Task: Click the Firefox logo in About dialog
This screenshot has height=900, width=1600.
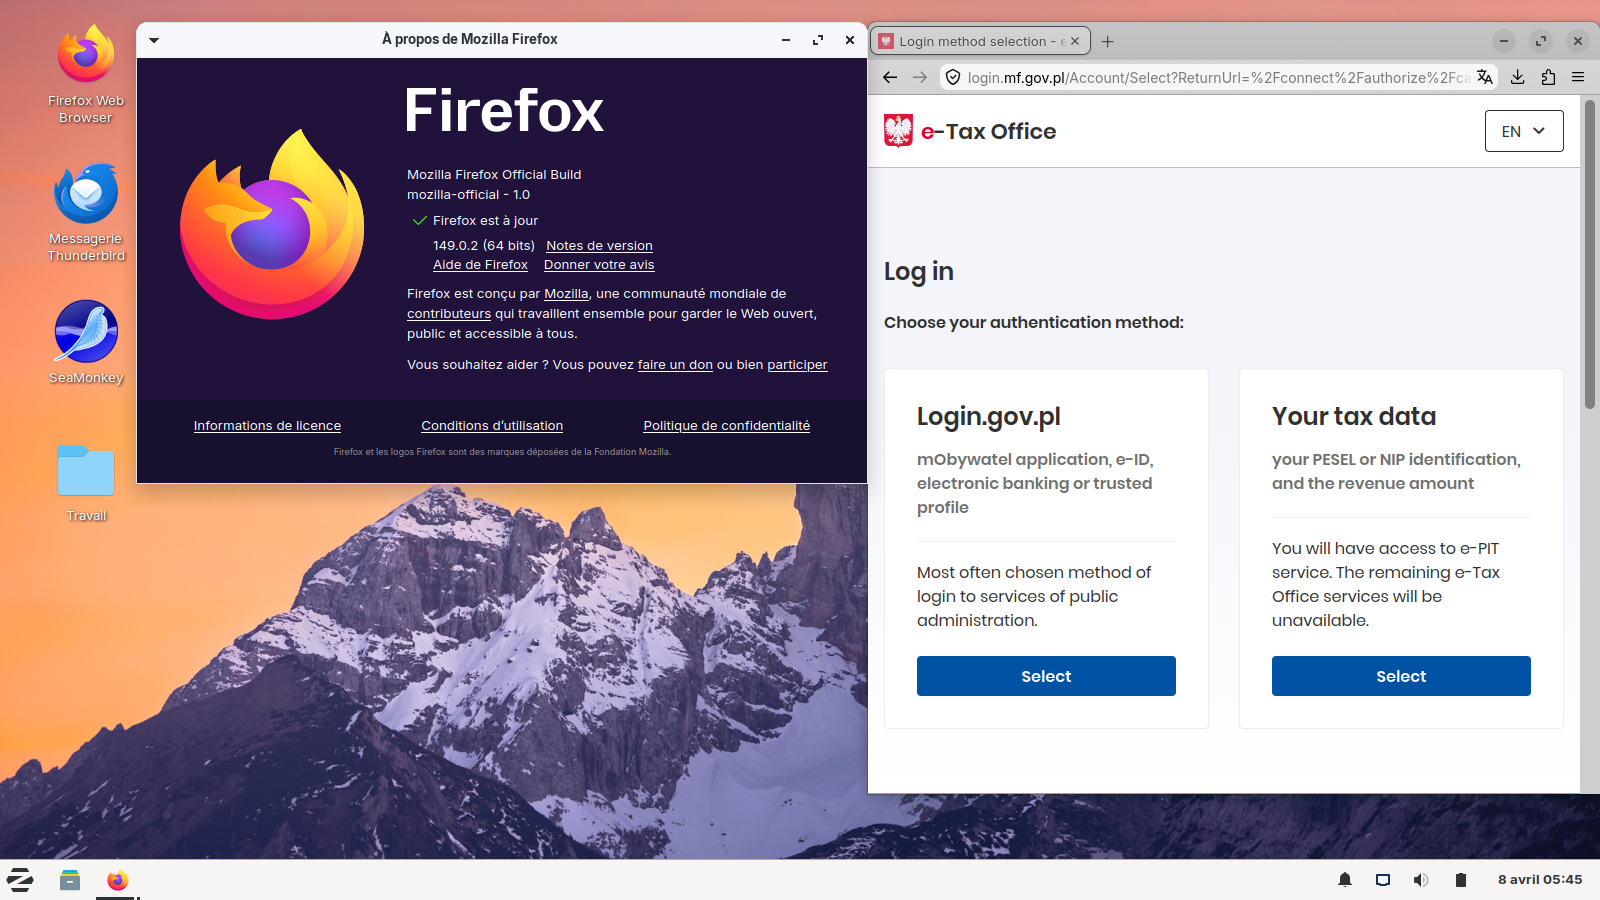Action: pyautogui.click(x=272, y=224)
